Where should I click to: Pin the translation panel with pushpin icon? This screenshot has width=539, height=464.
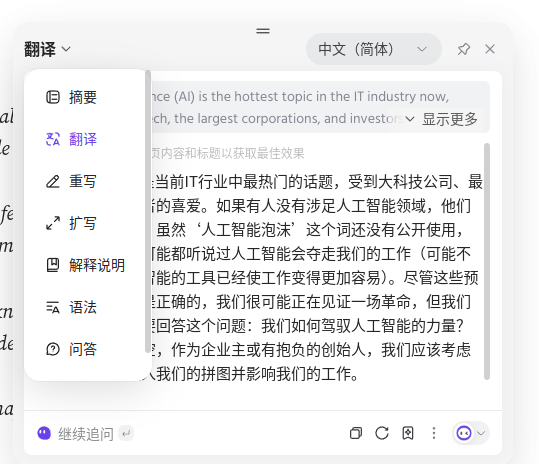463,49
